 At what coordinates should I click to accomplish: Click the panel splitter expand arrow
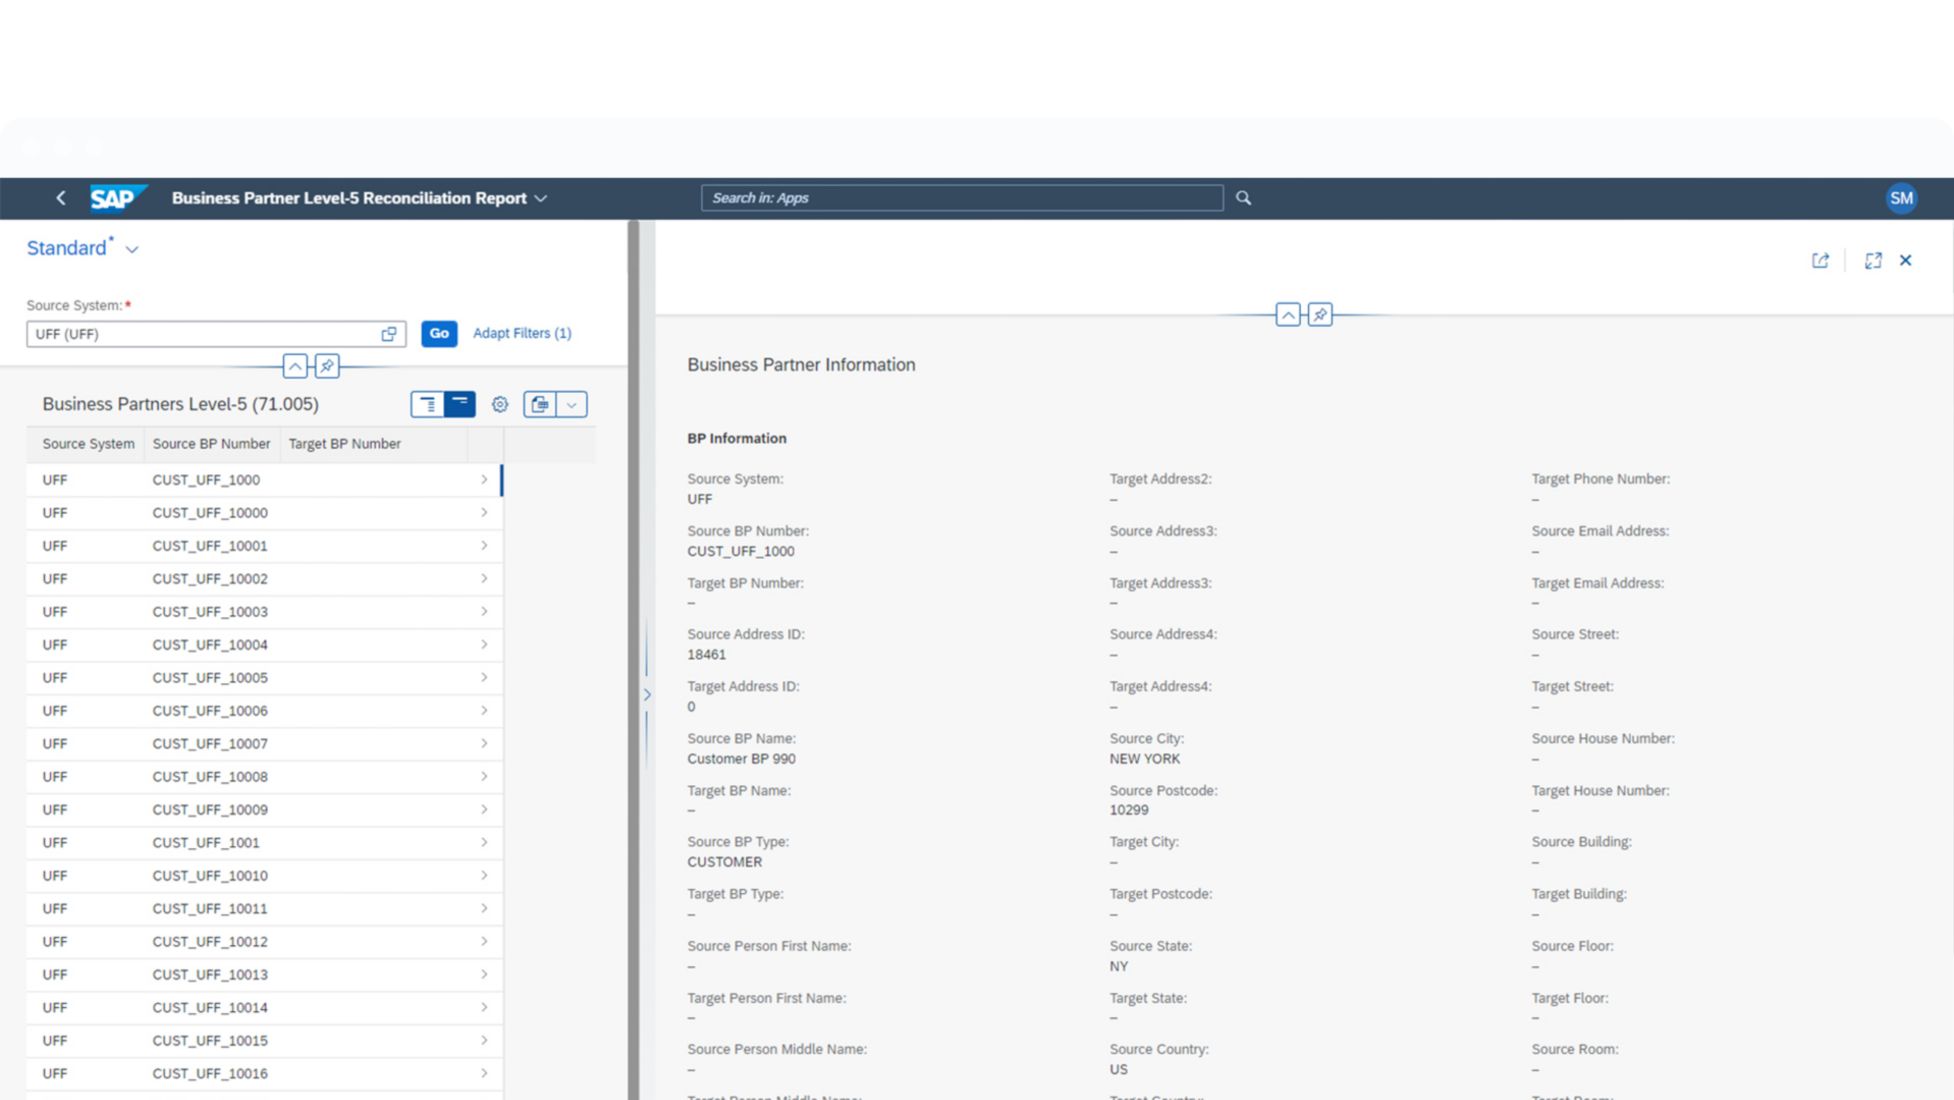tap(647, 694)
